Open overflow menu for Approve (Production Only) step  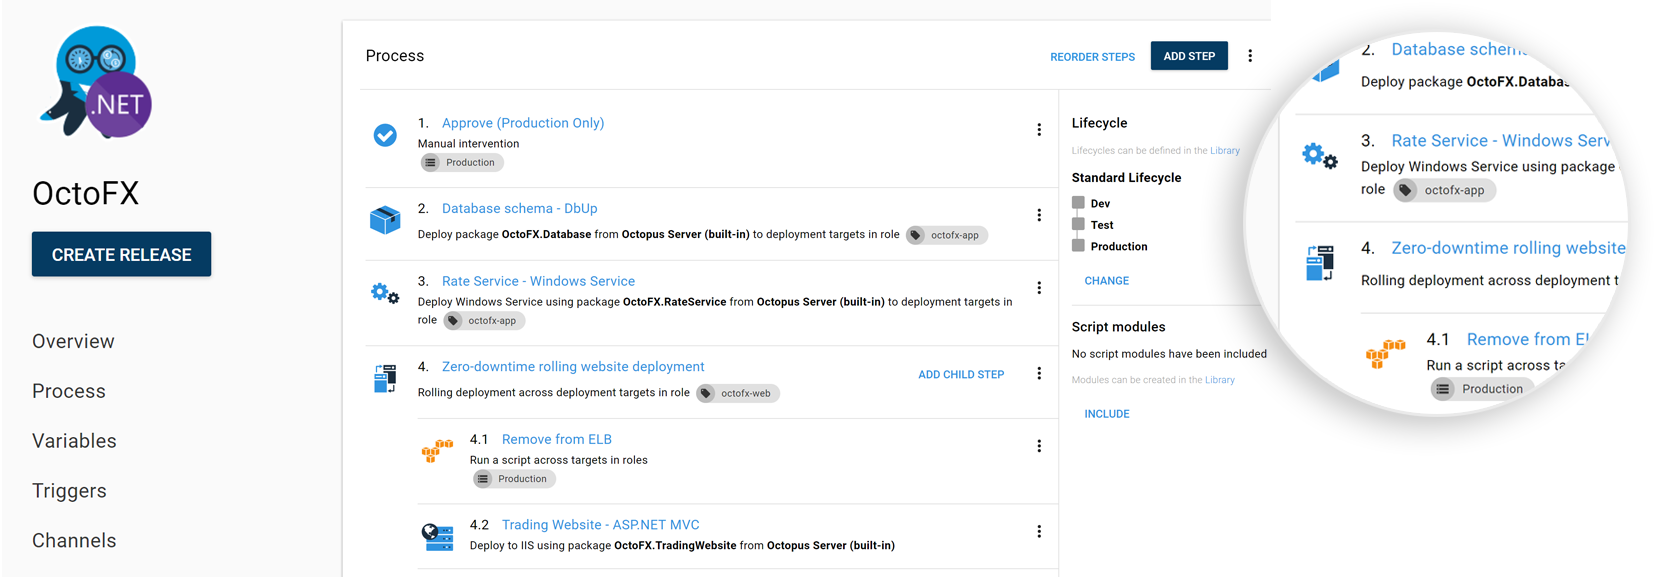[x=1039, y=130]
